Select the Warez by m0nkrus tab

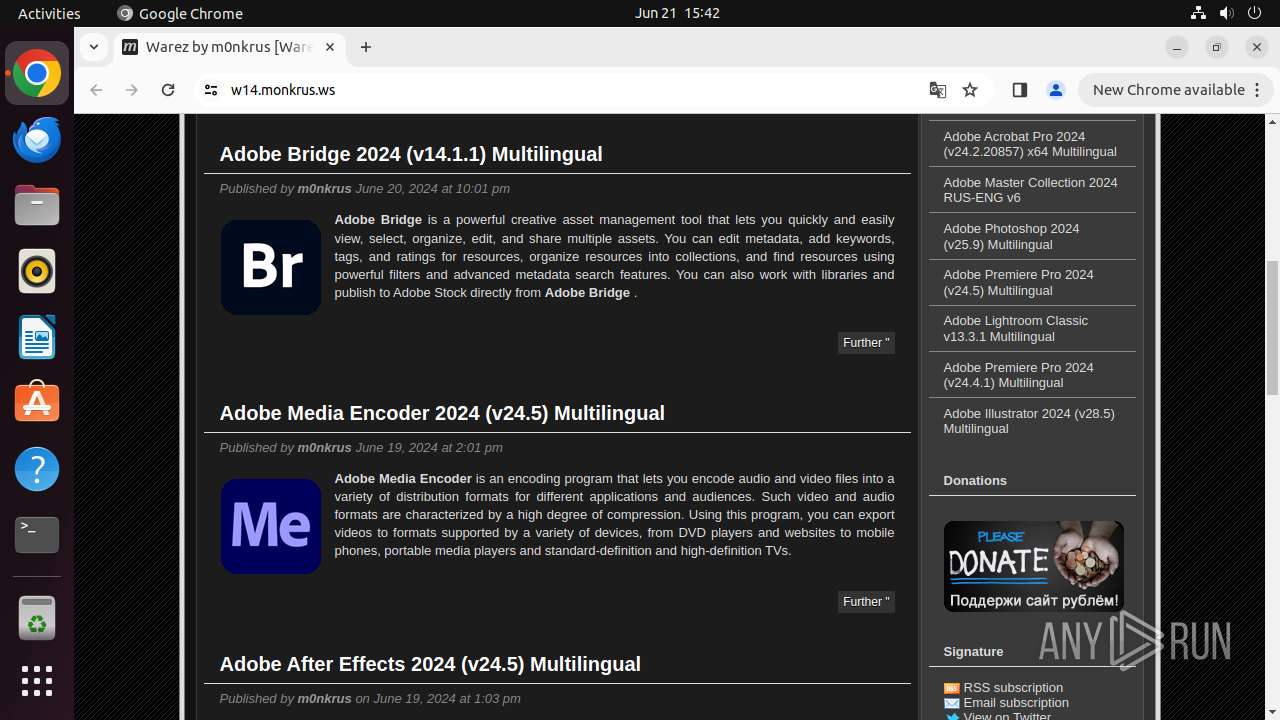(x=228, y=47)
